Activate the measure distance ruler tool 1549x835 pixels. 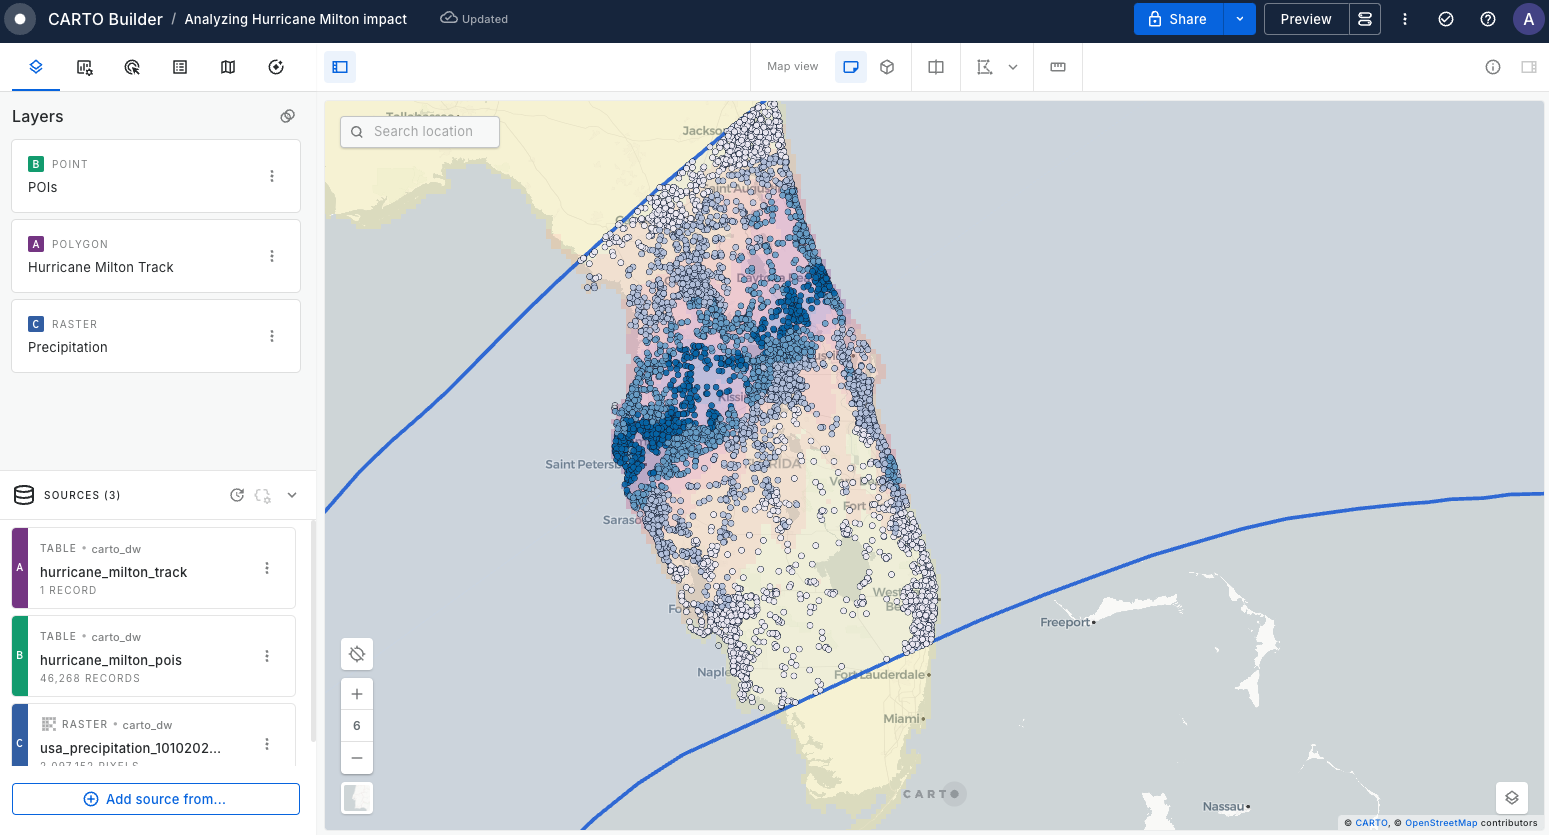point(1058,67)
